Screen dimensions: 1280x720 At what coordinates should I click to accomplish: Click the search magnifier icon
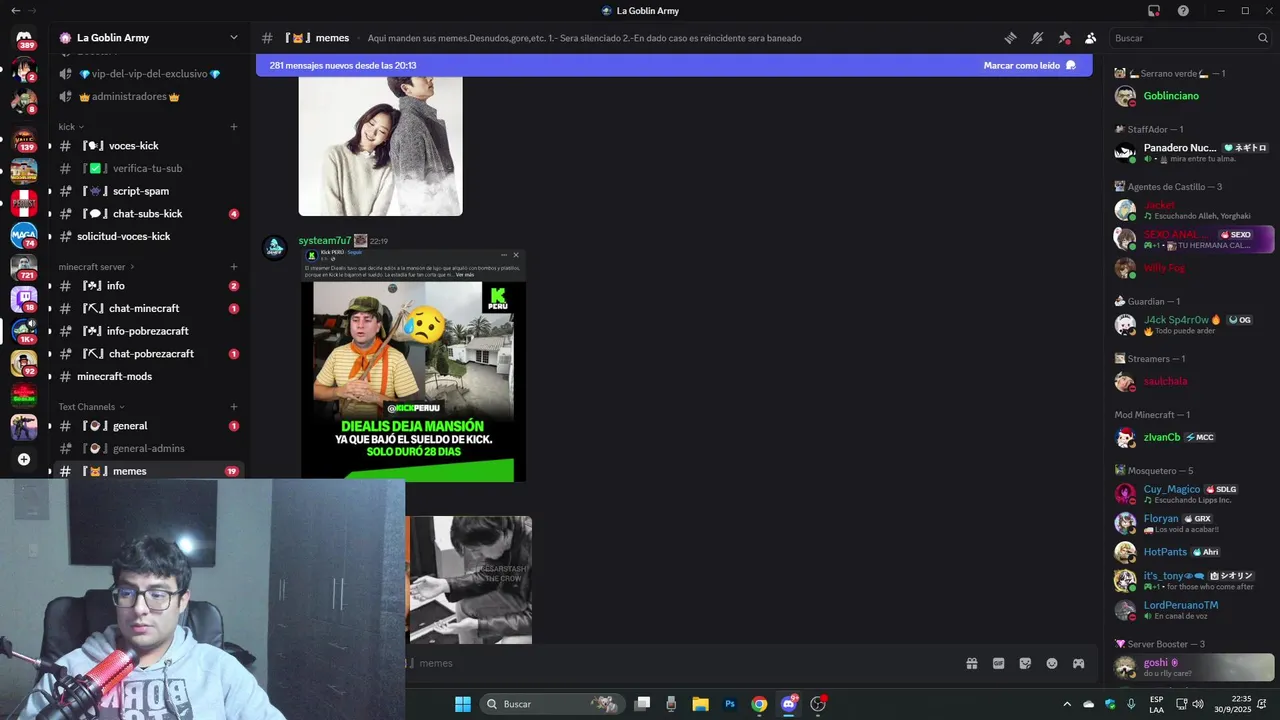pos(1263,38)
